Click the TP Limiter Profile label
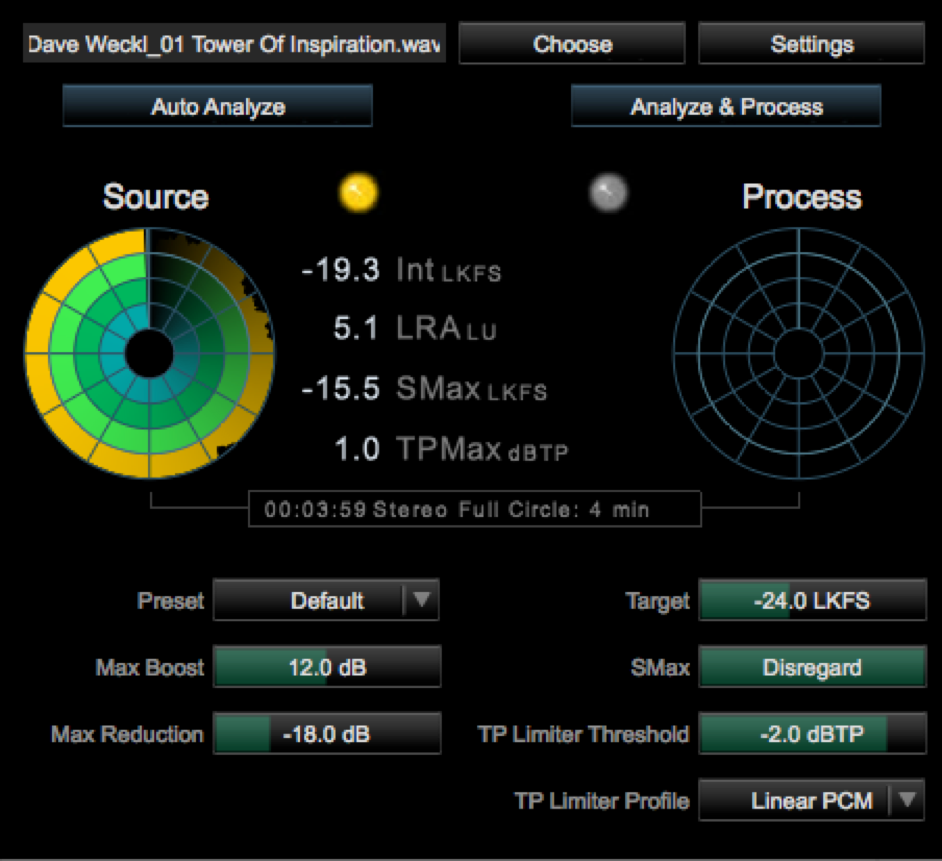 pyautogui.click(x=602, y=801)
